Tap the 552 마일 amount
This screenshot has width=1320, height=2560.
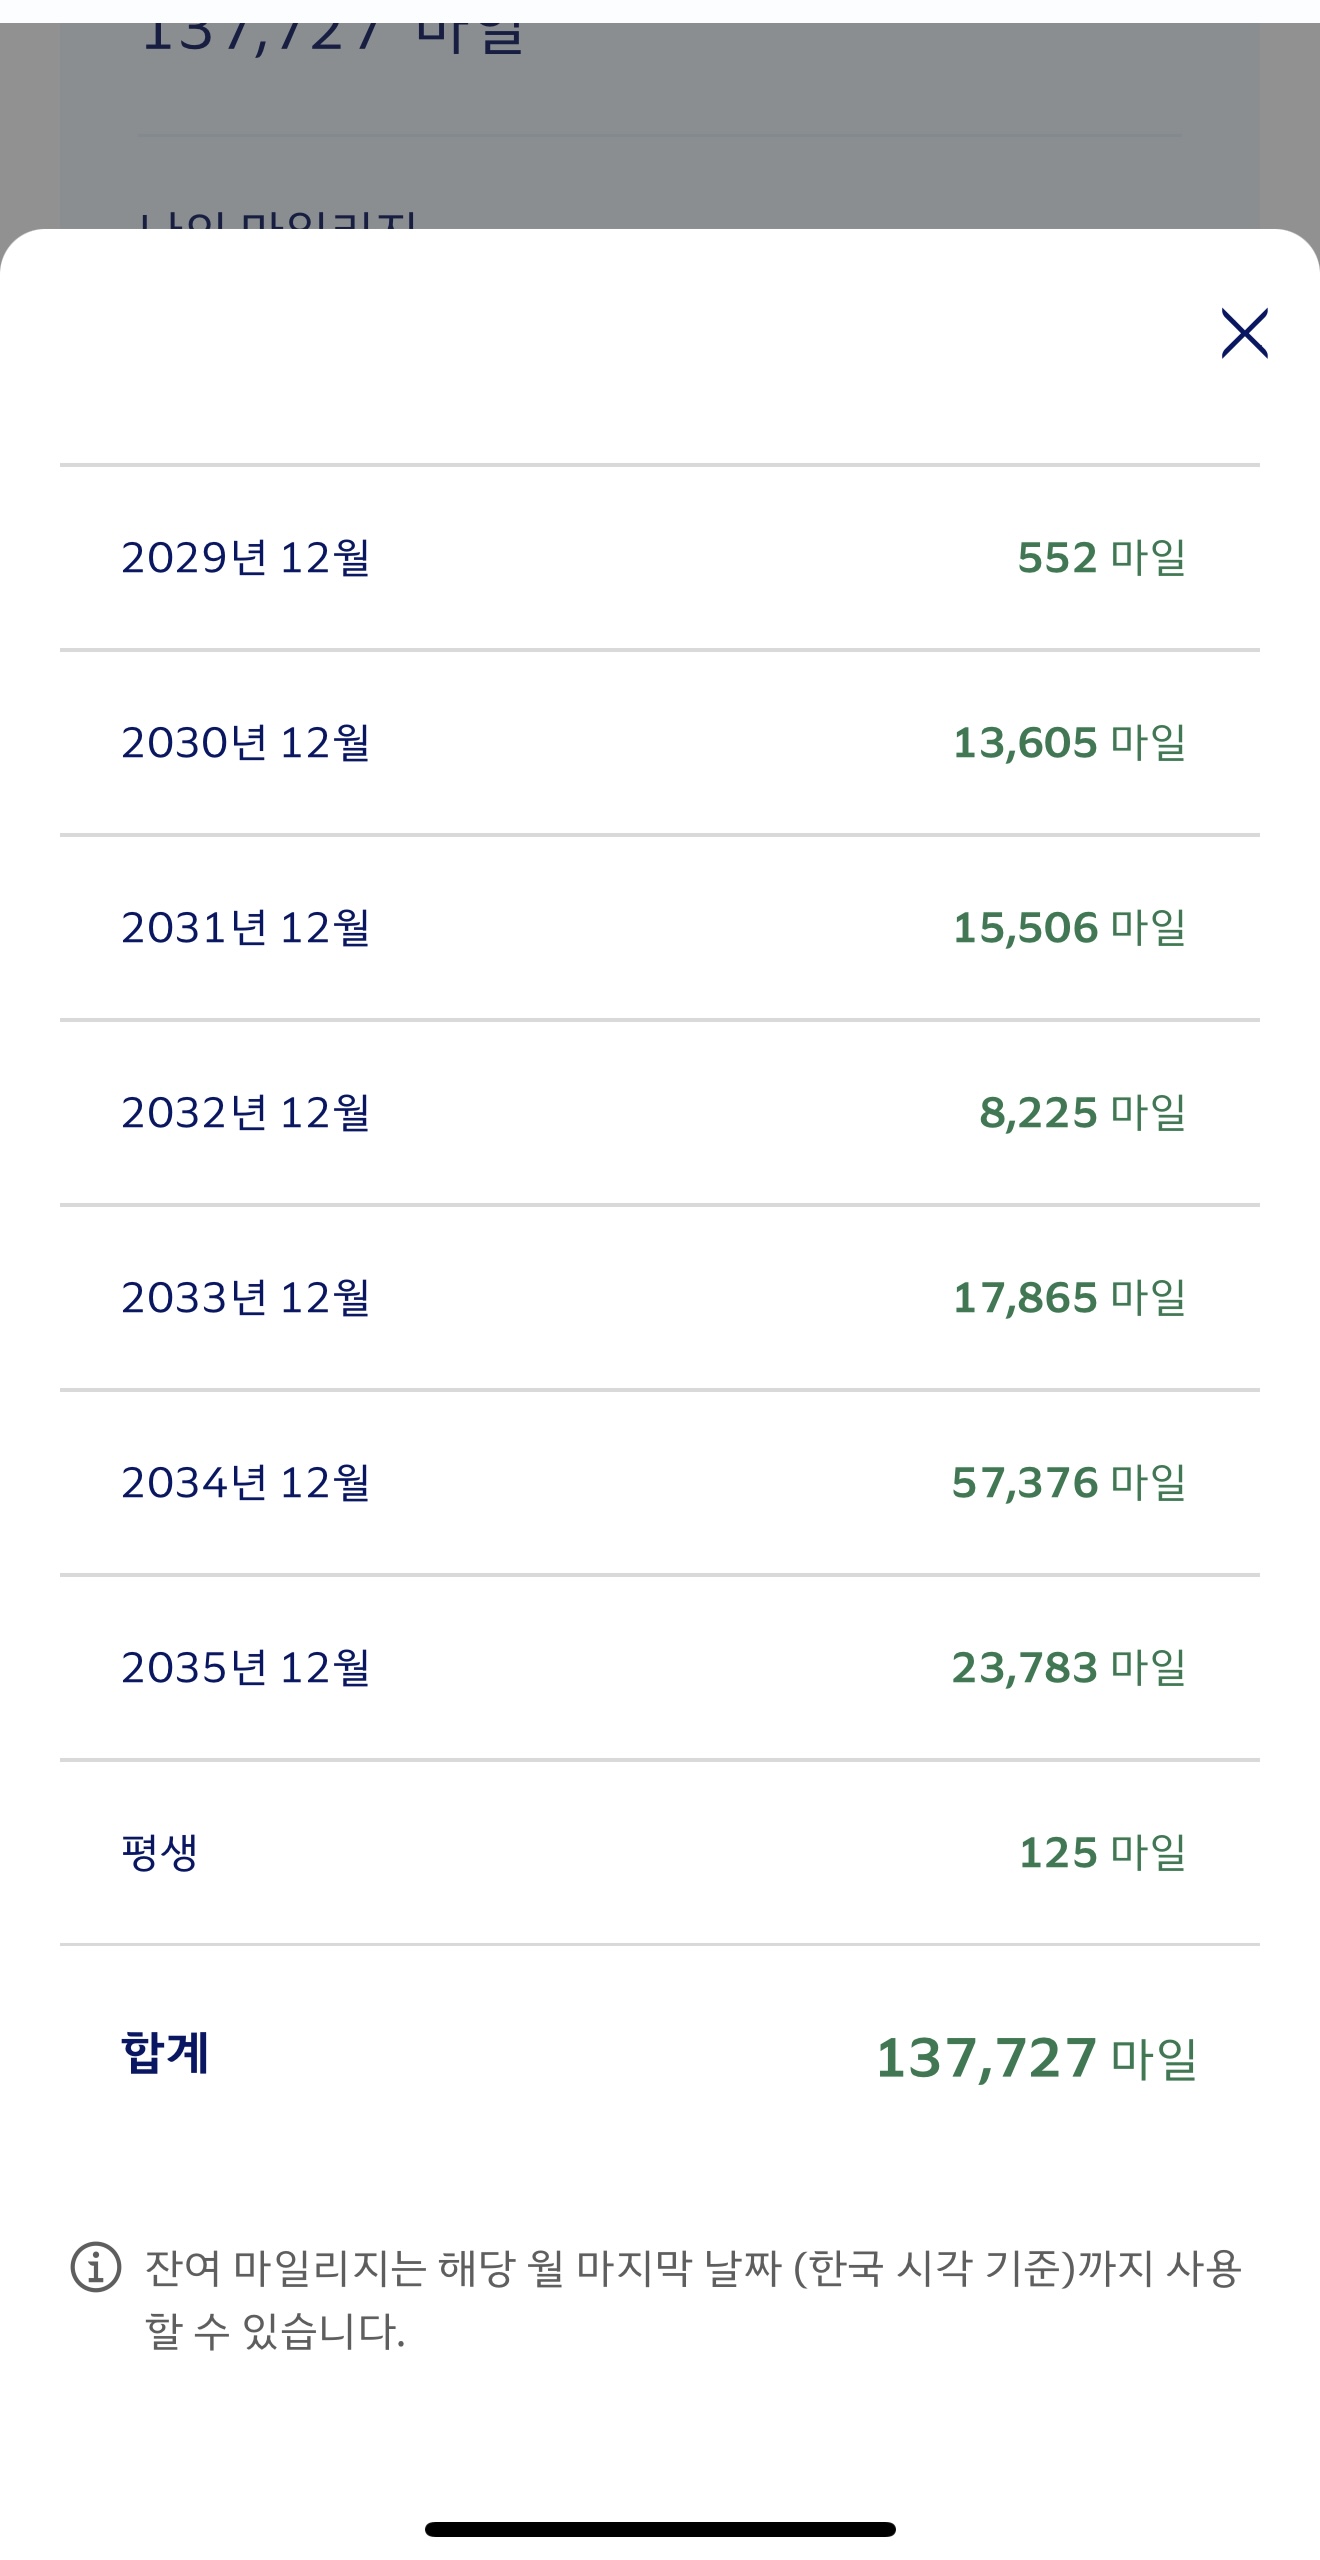point(1101,558)
